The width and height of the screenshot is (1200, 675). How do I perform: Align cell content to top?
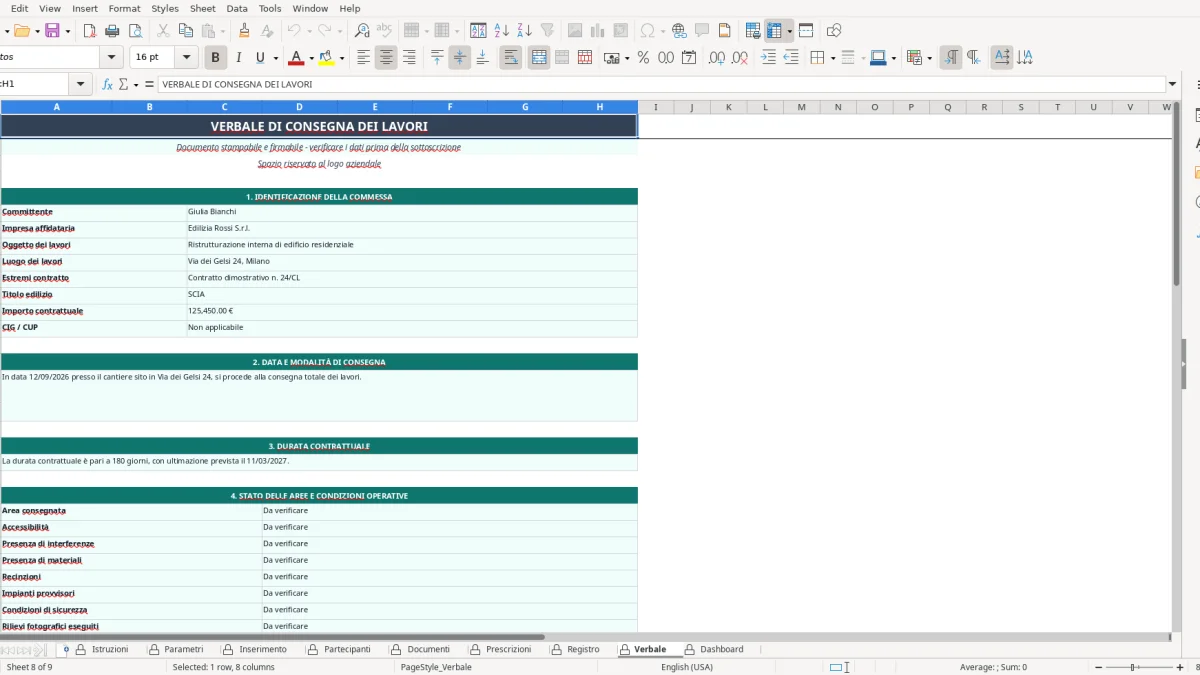coord(437,58)
